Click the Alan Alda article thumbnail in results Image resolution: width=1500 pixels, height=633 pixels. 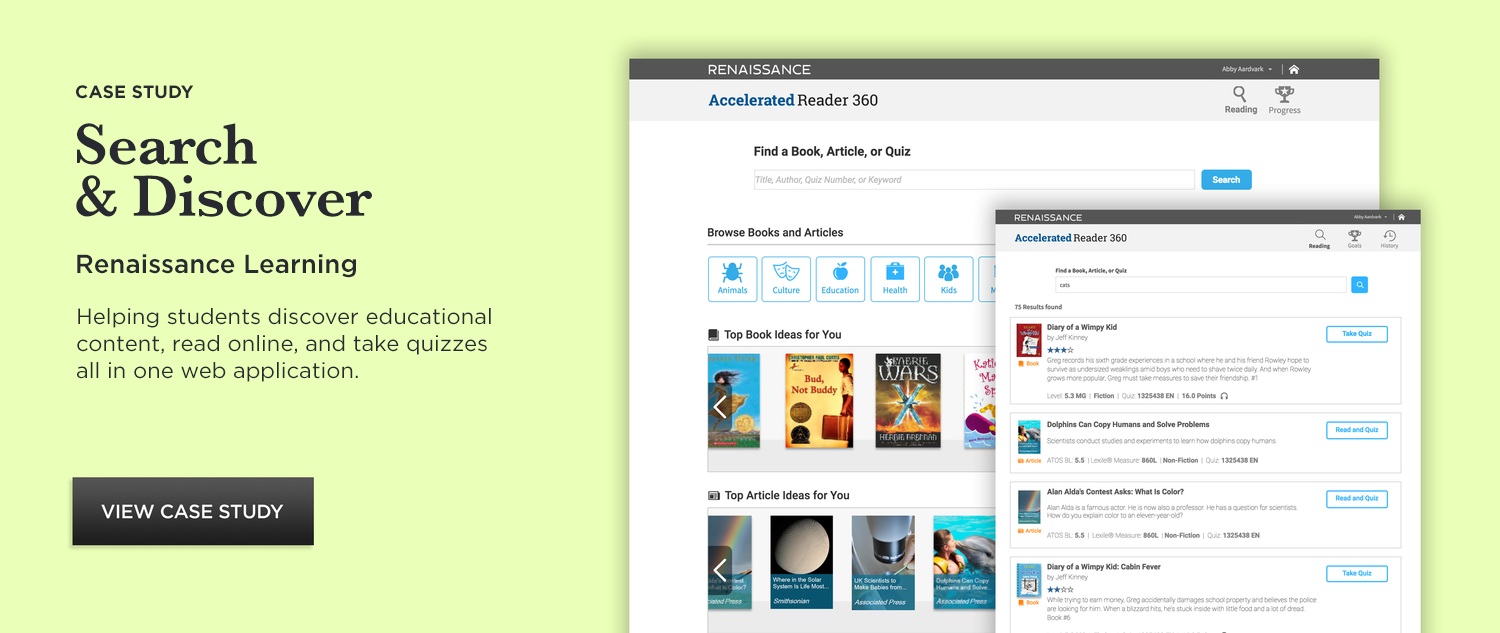click(1029, 506)
